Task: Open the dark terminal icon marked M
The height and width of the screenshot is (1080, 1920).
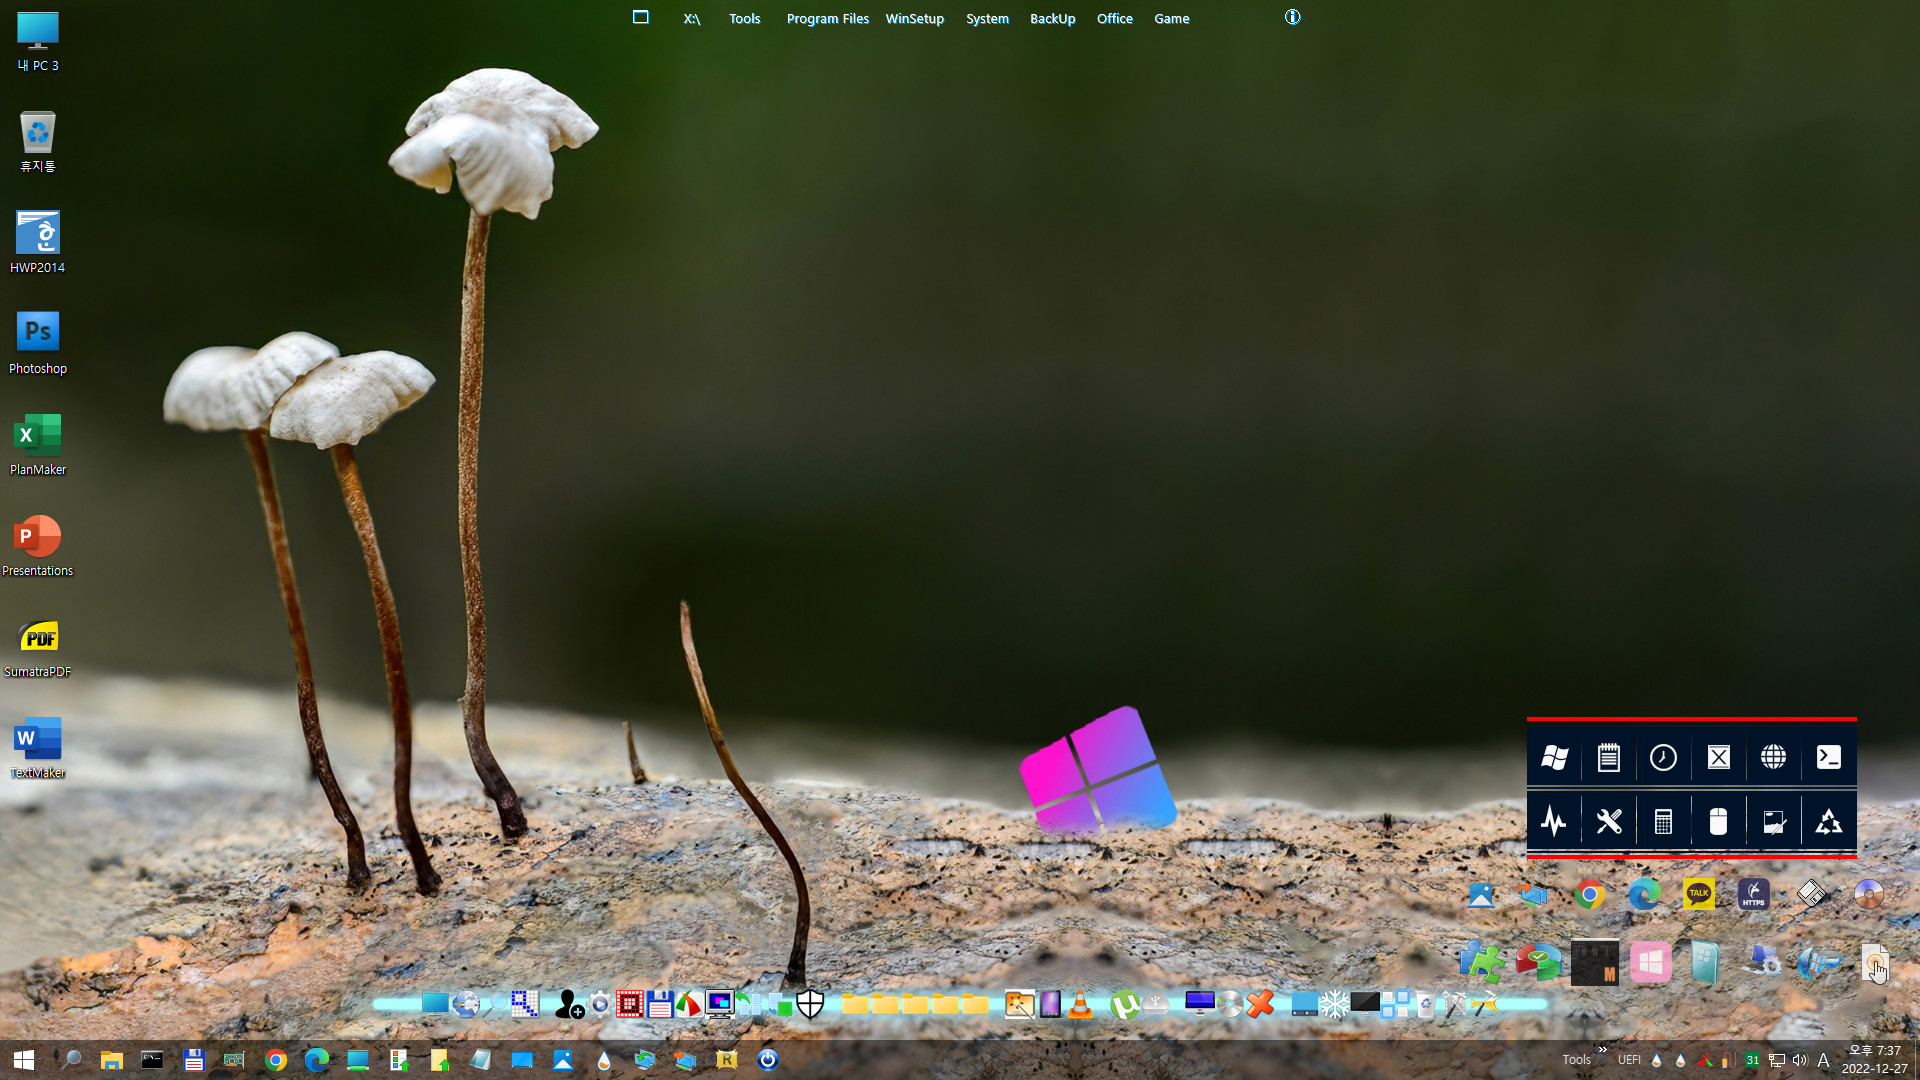Action: (1595, 963)
